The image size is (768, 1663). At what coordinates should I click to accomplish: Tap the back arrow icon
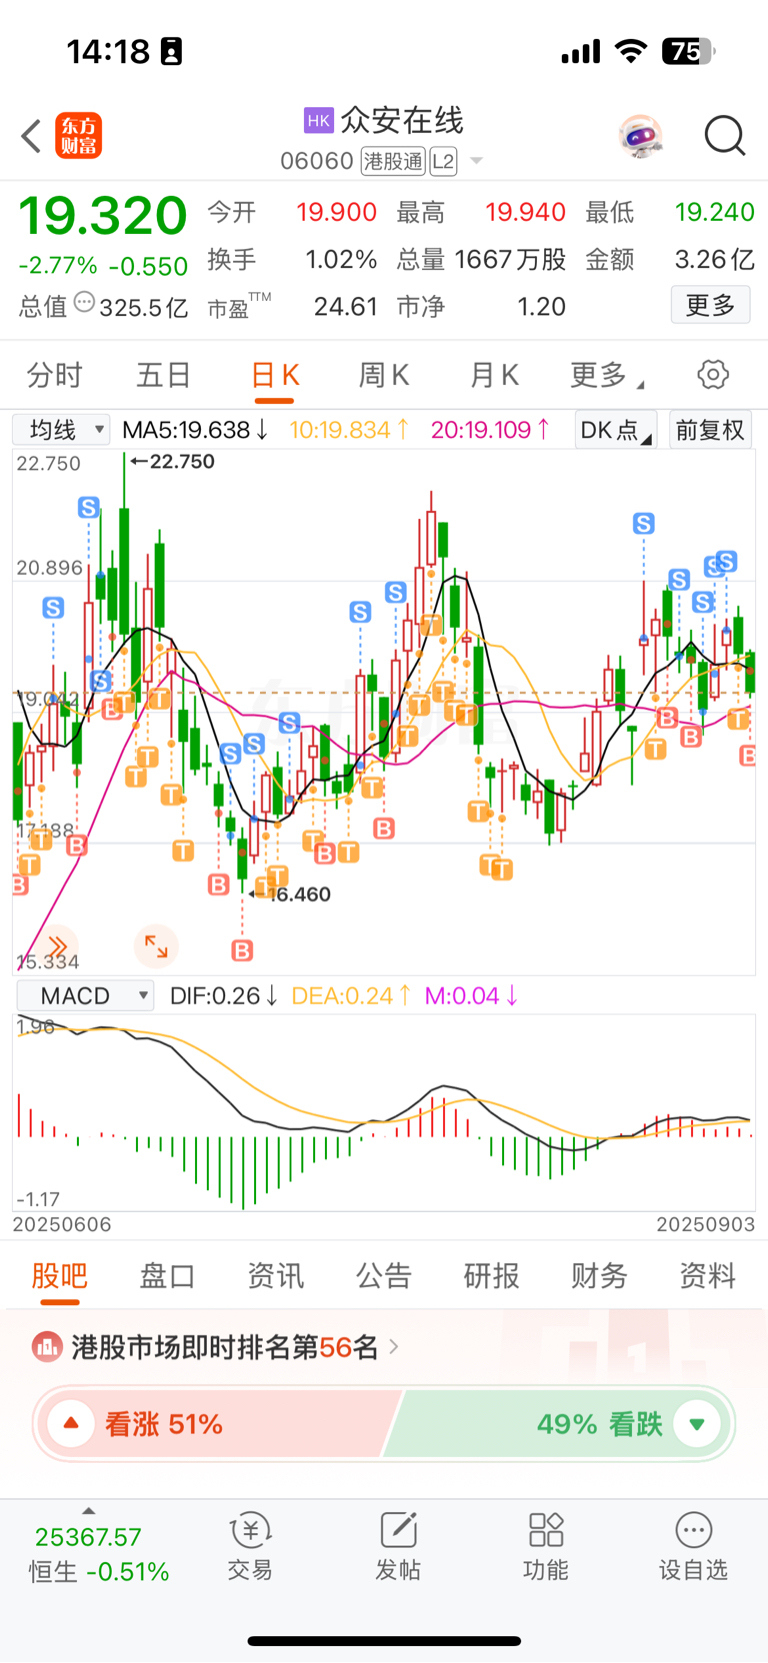coord(31,136)
